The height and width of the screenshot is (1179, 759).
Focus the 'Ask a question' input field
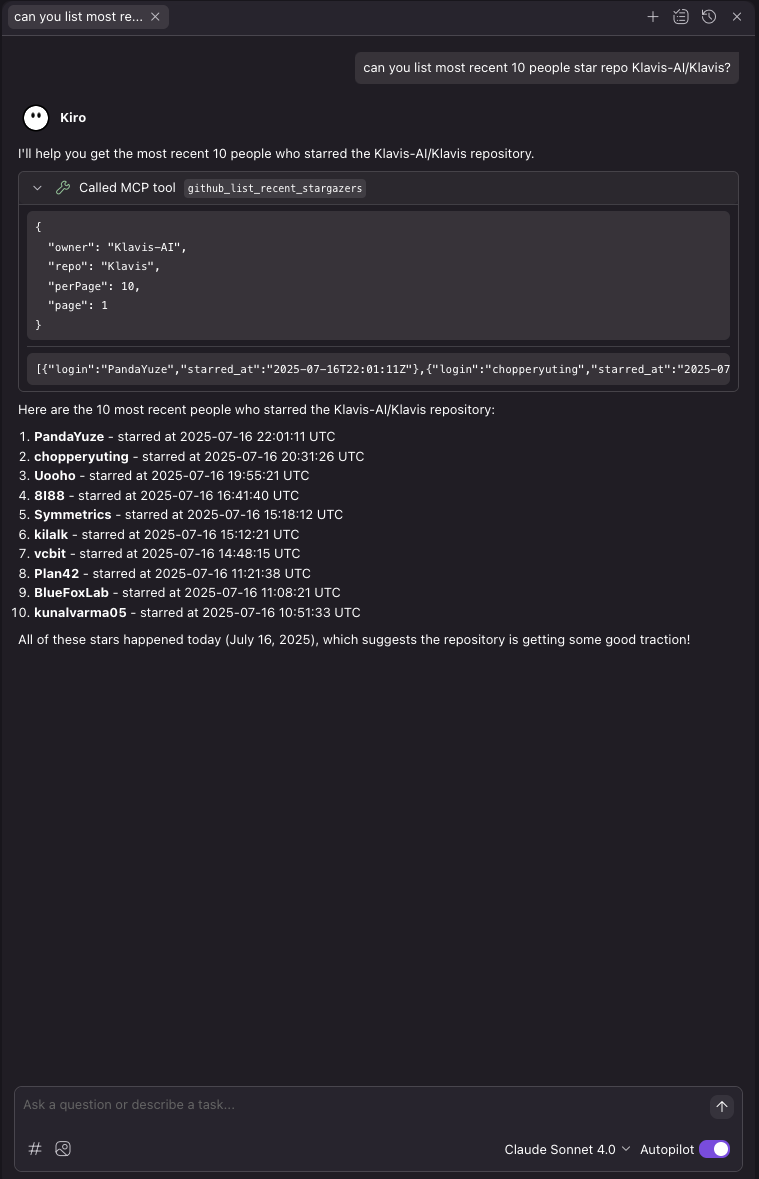point(300,1104)
